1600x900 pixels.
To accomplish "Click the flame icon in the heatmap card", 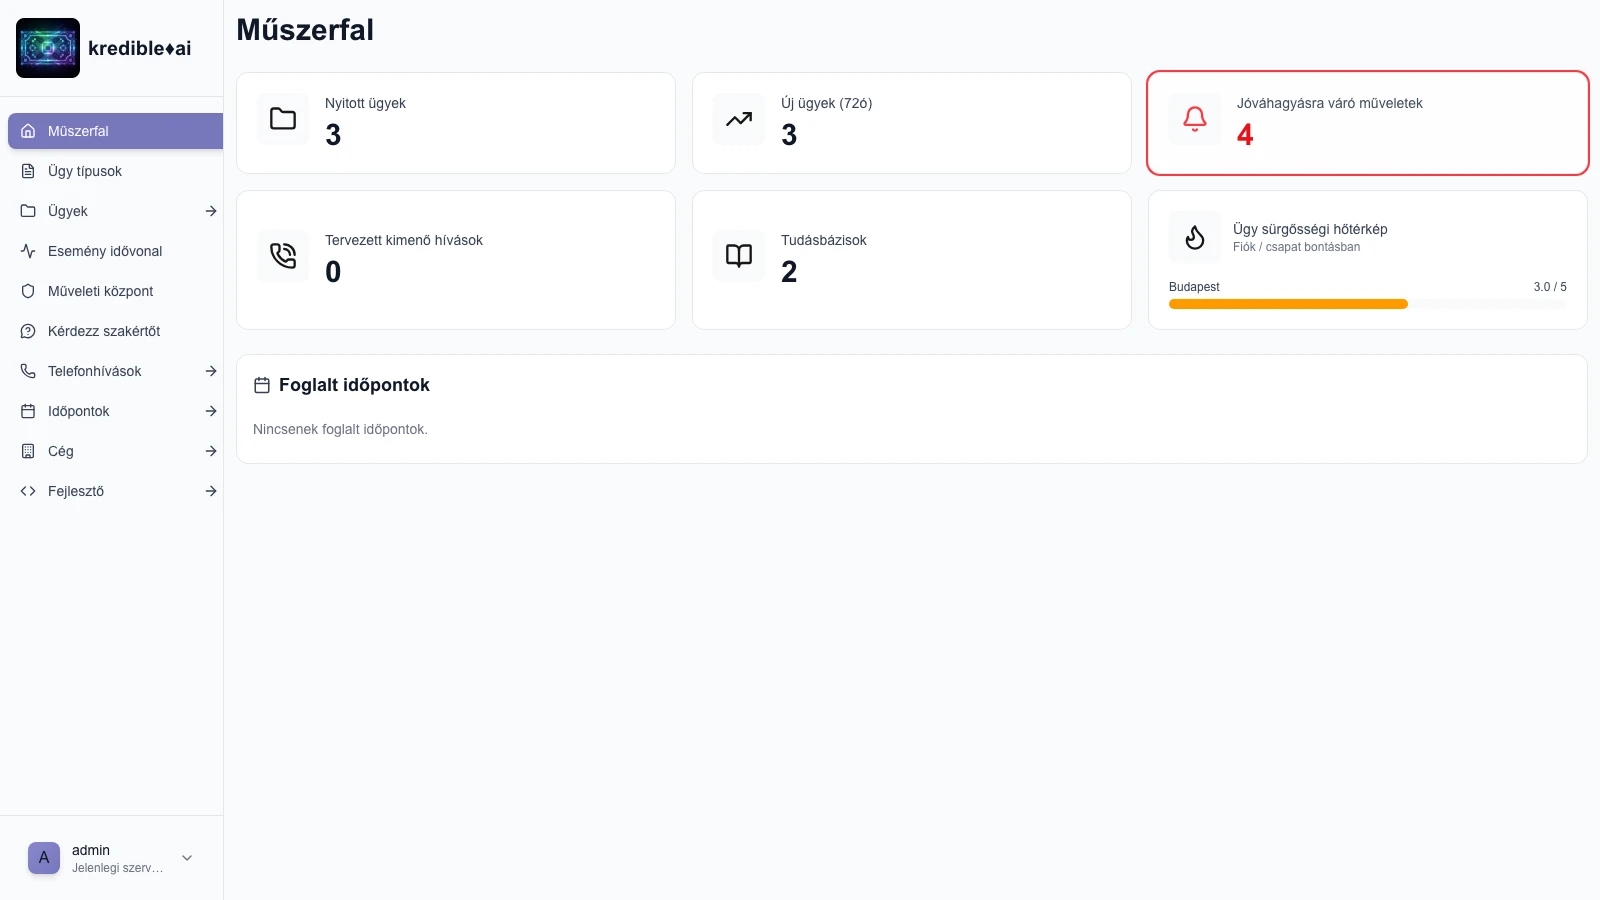I will tap(1195, 237).
